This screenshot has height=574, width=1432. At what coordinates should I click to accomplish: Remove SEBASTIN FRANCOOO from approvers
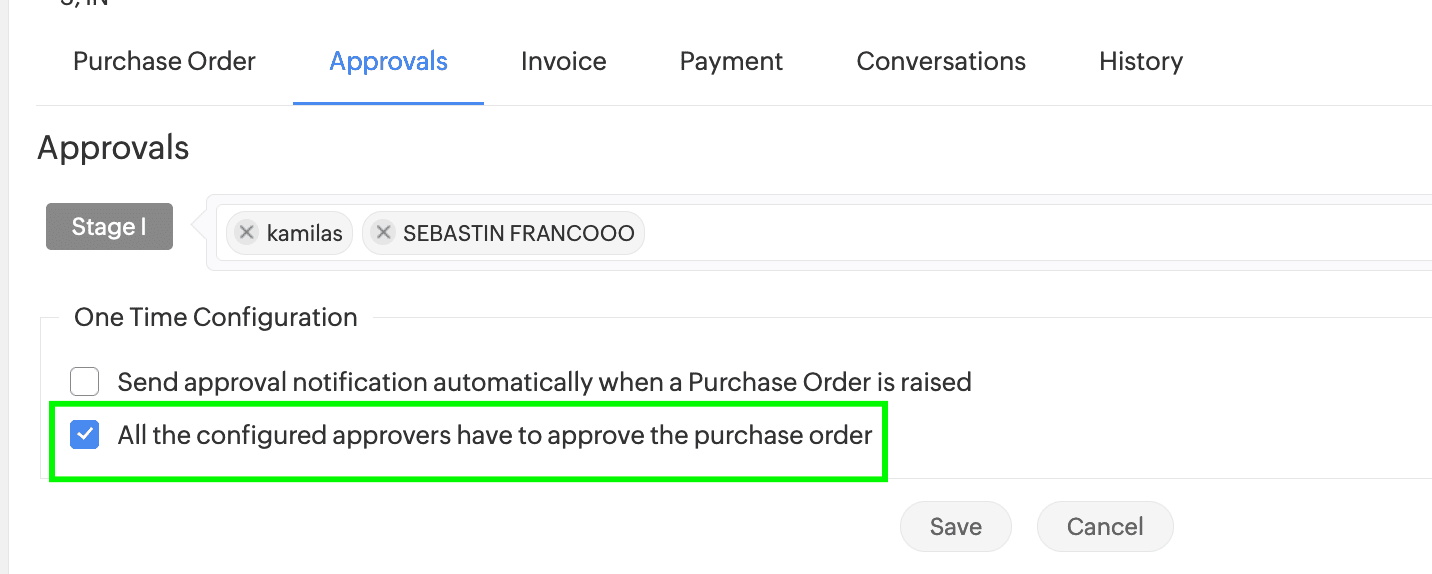(x=382, y=233)
